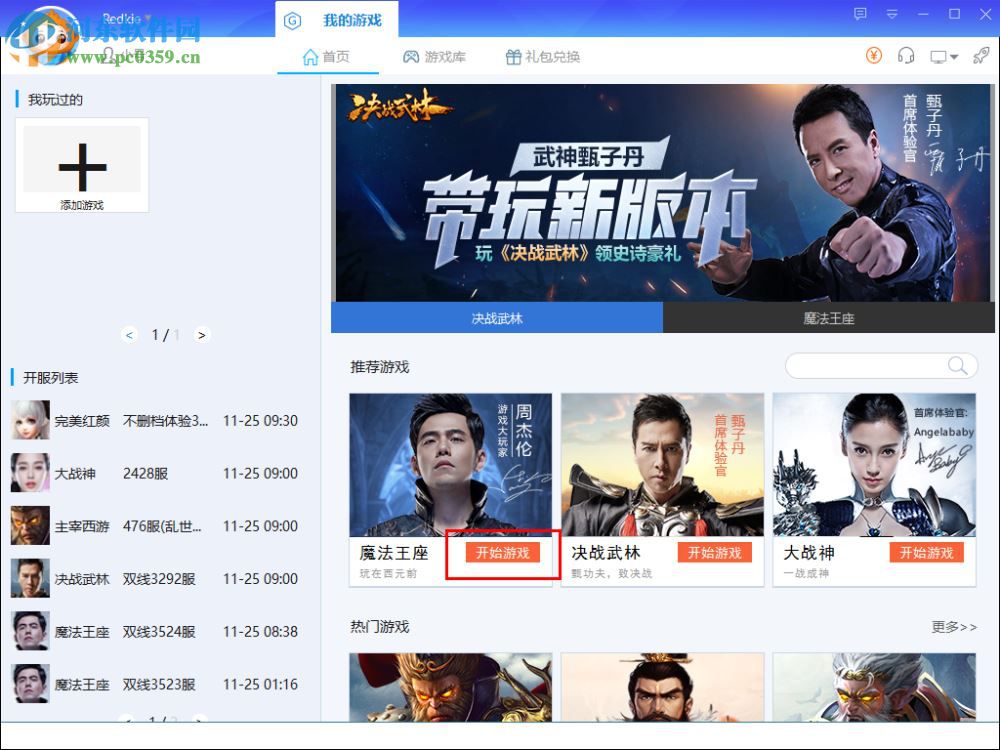Expand next page with right arrow
The height and width of the screenshot is (750, 1000).
pos(202,335)
